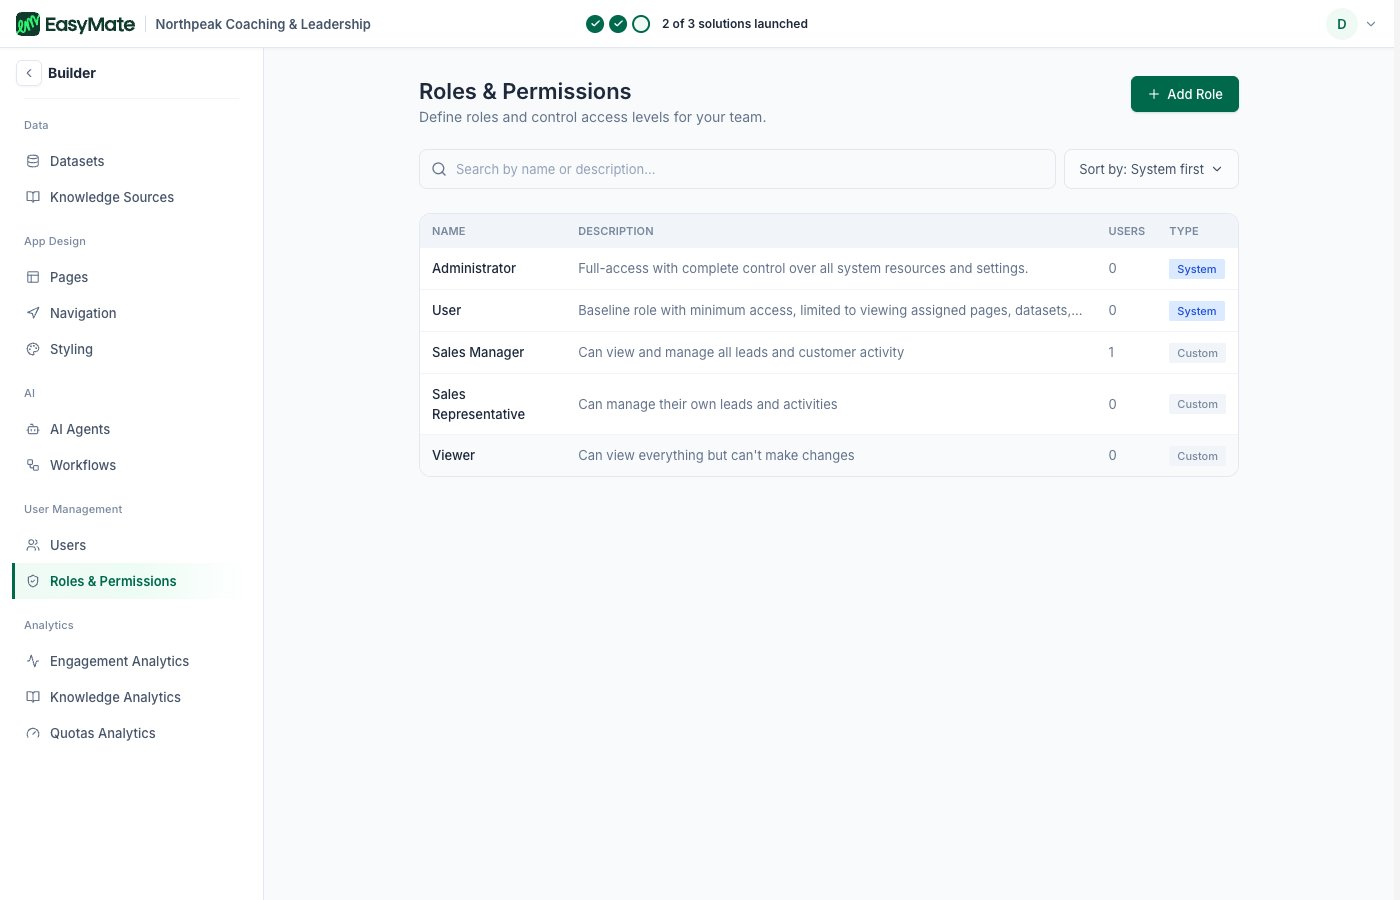Open the Sales Representative role

pos(829,404)
